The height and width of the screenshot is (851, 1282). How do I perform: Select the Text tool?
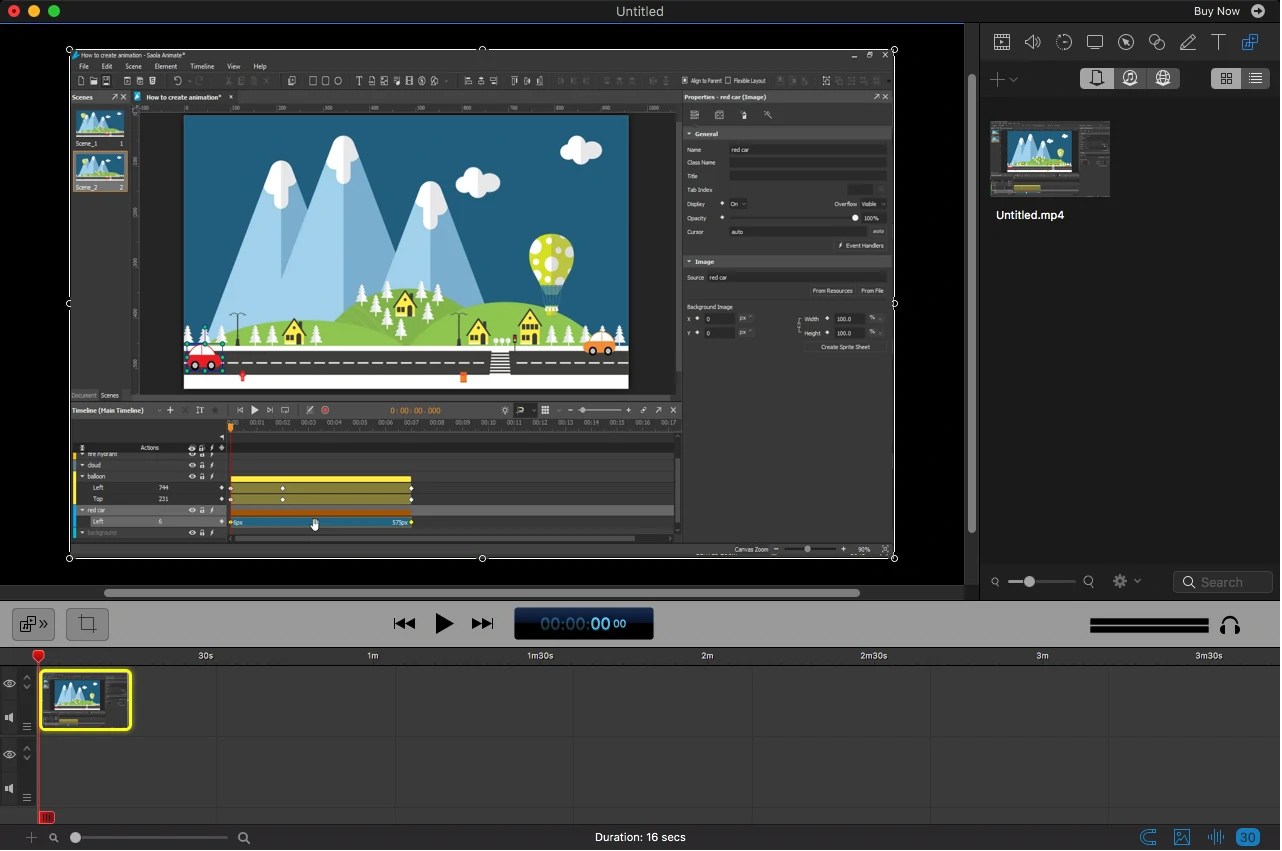point(1219,42)
